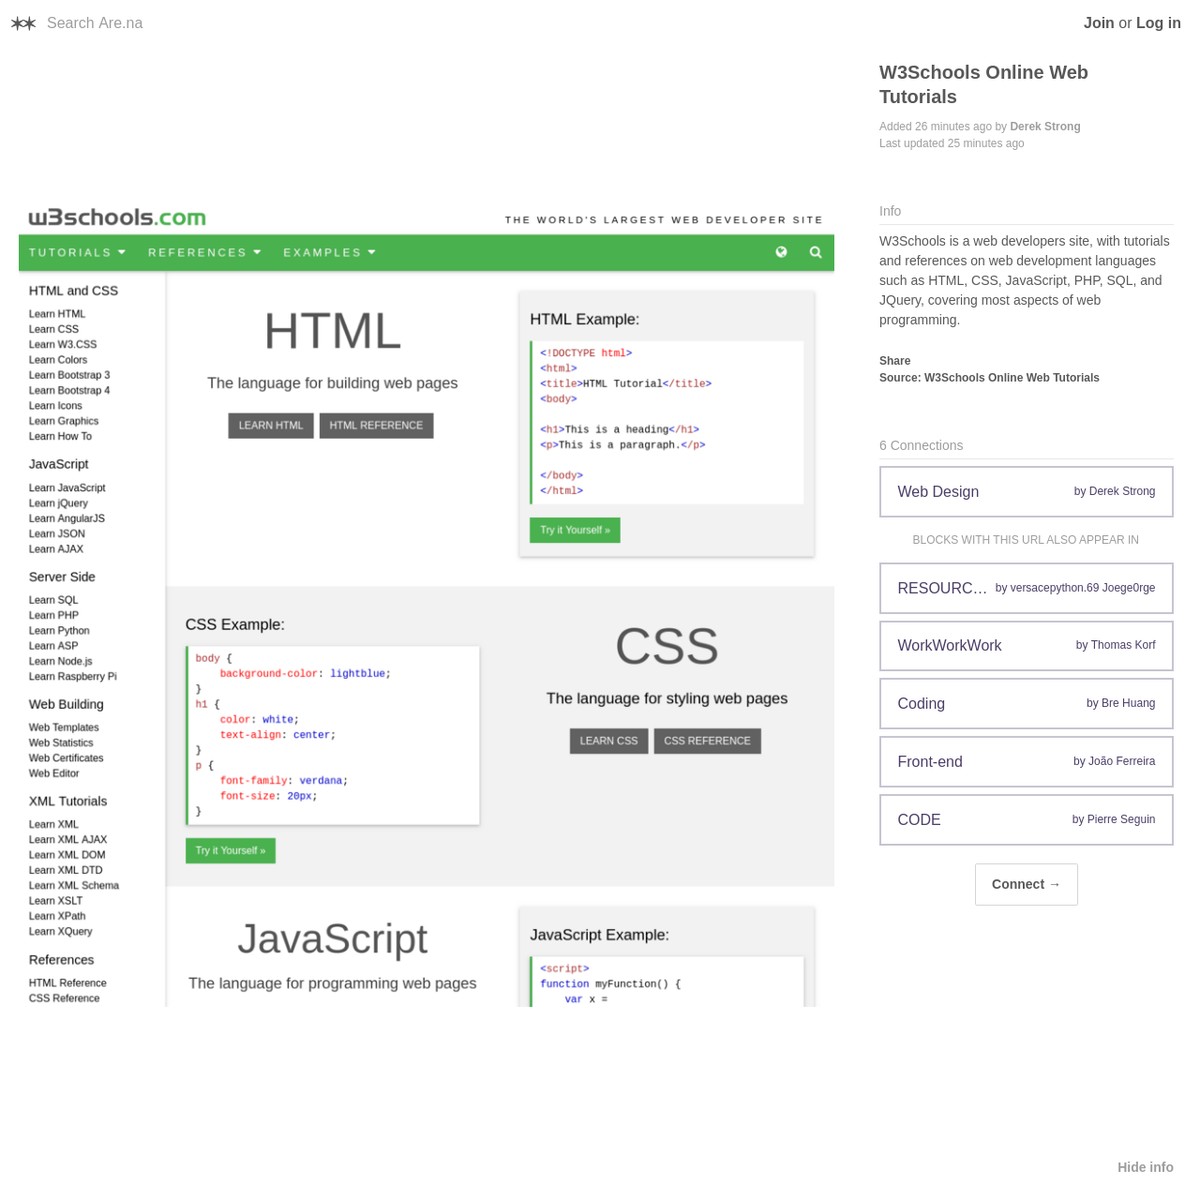Open the Web Design channel by Derek Strong
Image resolution: width=1200 pixels, height=1200 pixels.
click(1025, 492)
